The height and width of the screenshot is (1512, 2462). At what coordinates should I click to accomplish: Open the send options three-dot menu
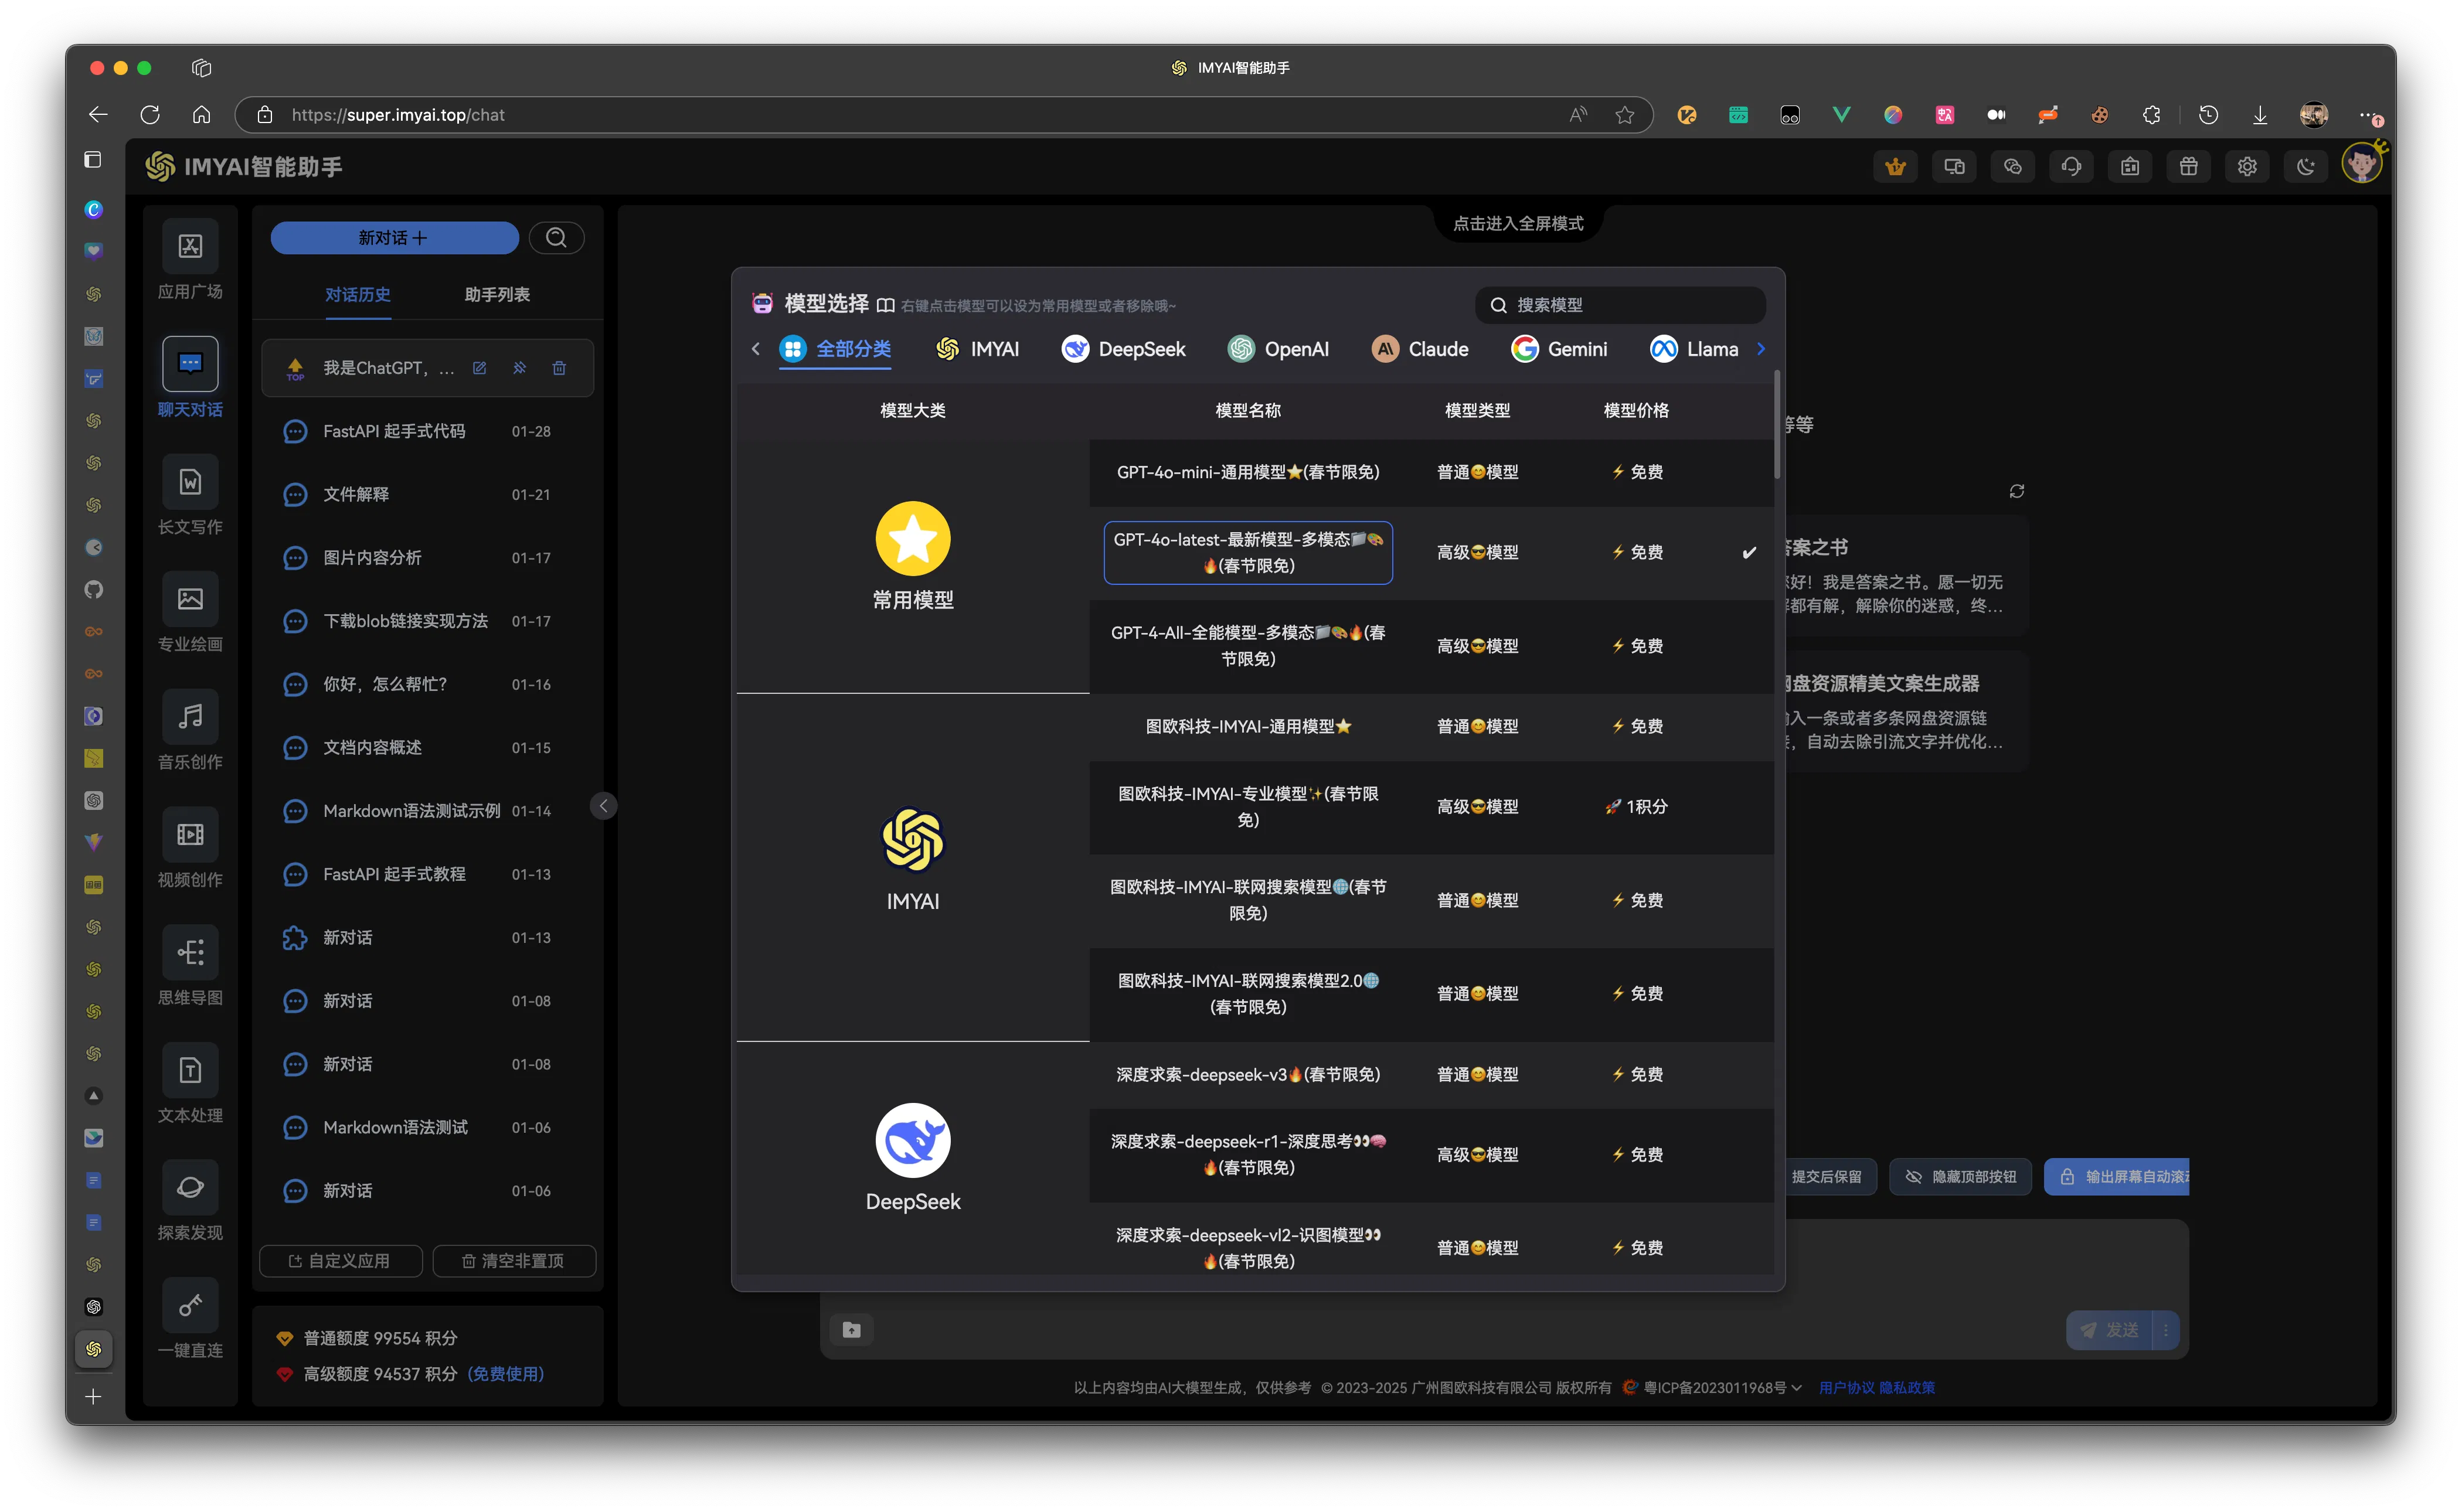(x=2166, y=1330)
